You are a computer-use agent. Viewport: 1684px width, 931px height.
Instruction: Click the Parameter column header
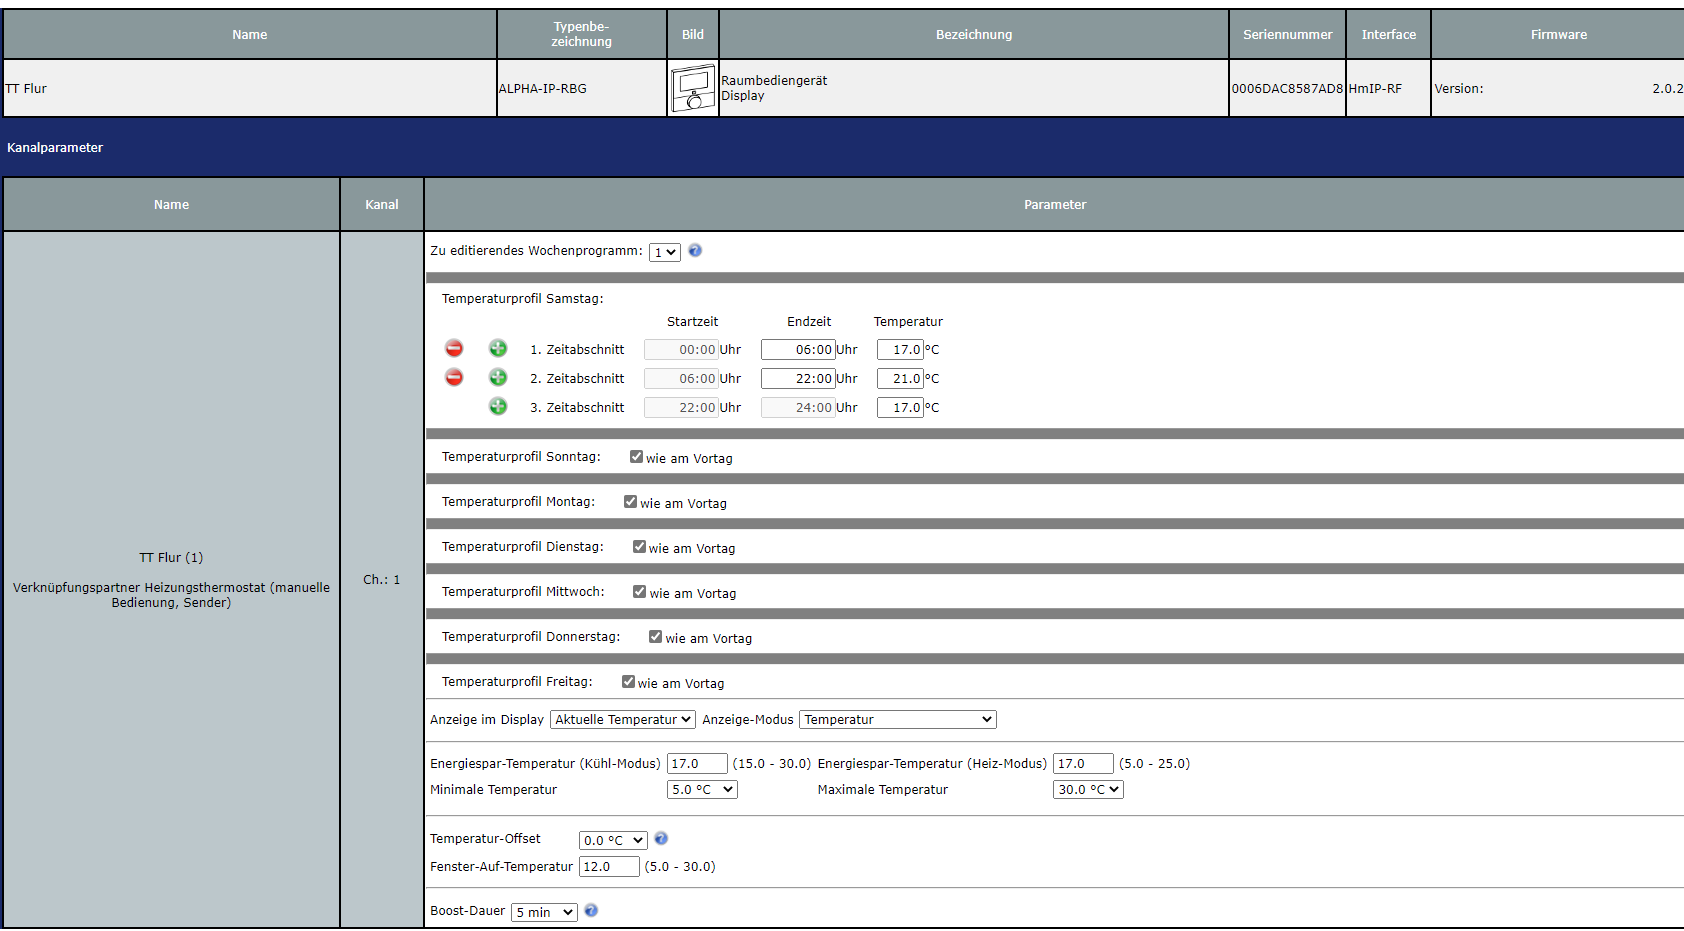point(1055,204)
